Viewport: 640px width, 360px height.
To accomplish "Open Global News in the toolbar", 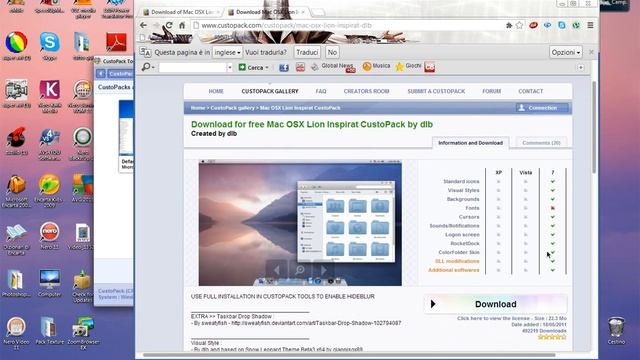I will coord(333,67).
